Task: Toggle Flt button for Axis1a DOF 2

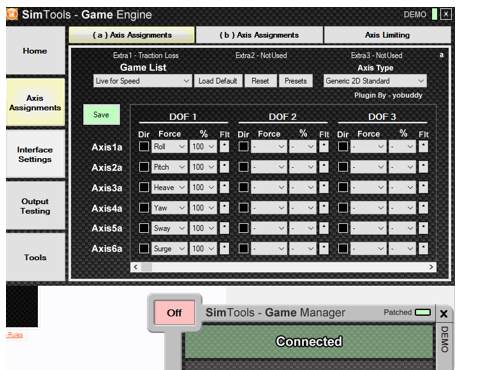Action: 324,146
